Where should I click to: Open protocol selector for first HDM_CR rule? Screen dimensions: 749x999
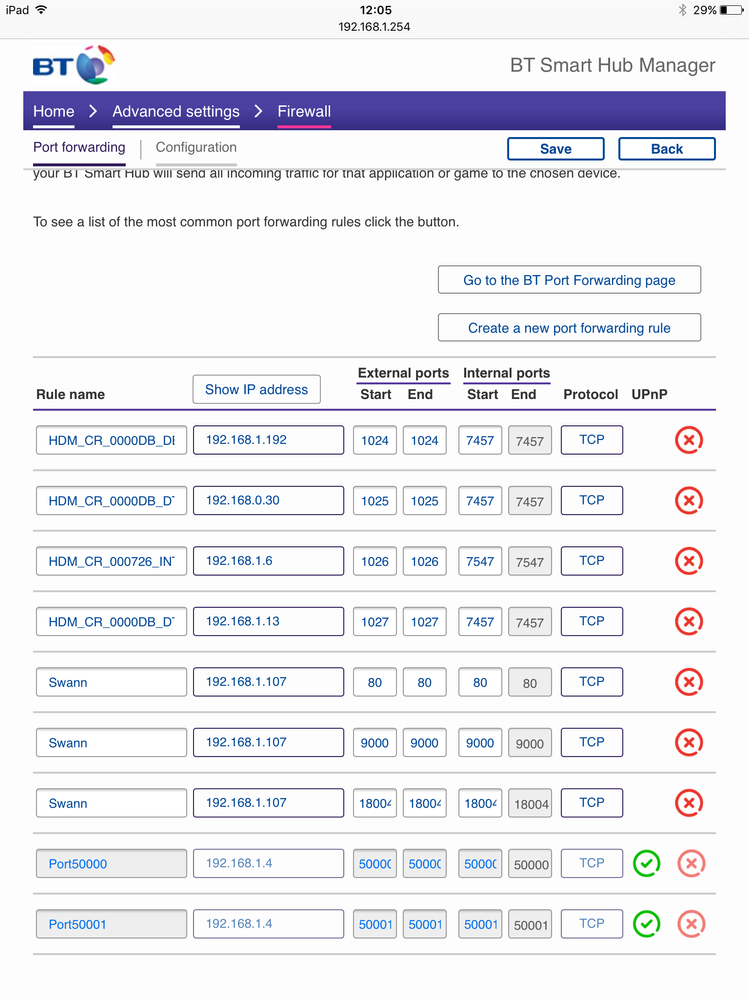coord(592,440)
